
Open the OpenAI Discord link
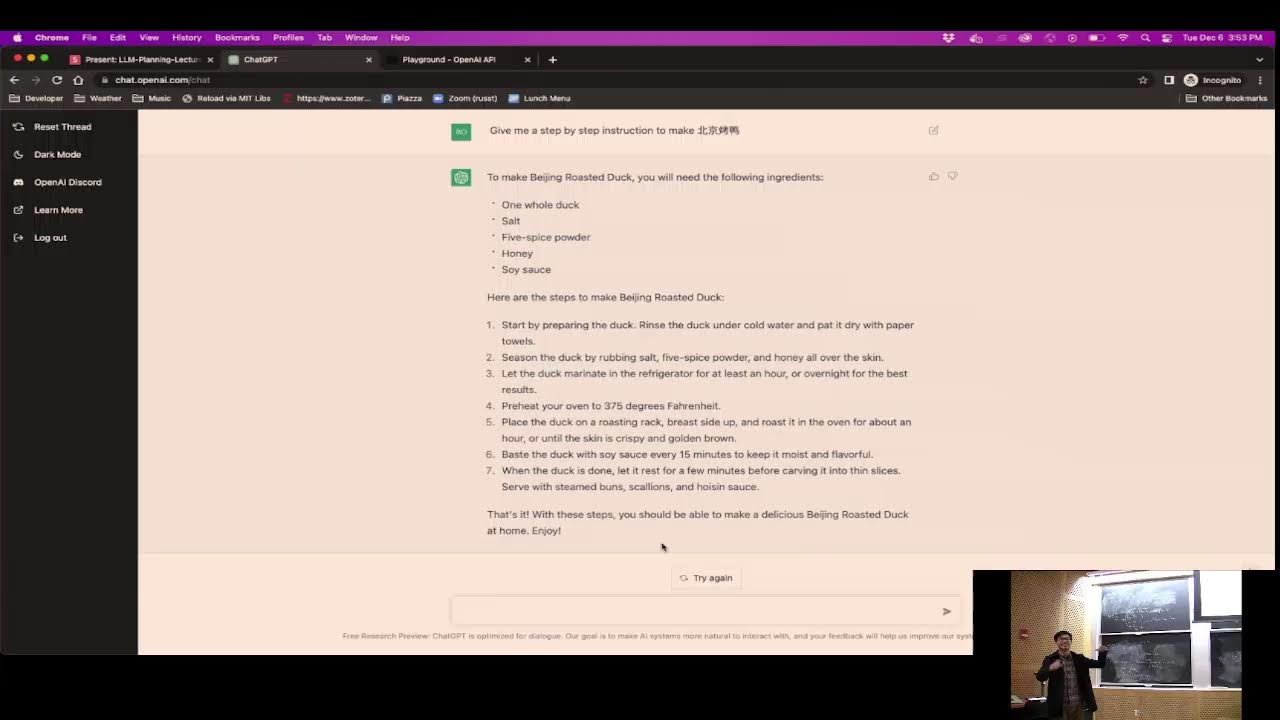58,182
